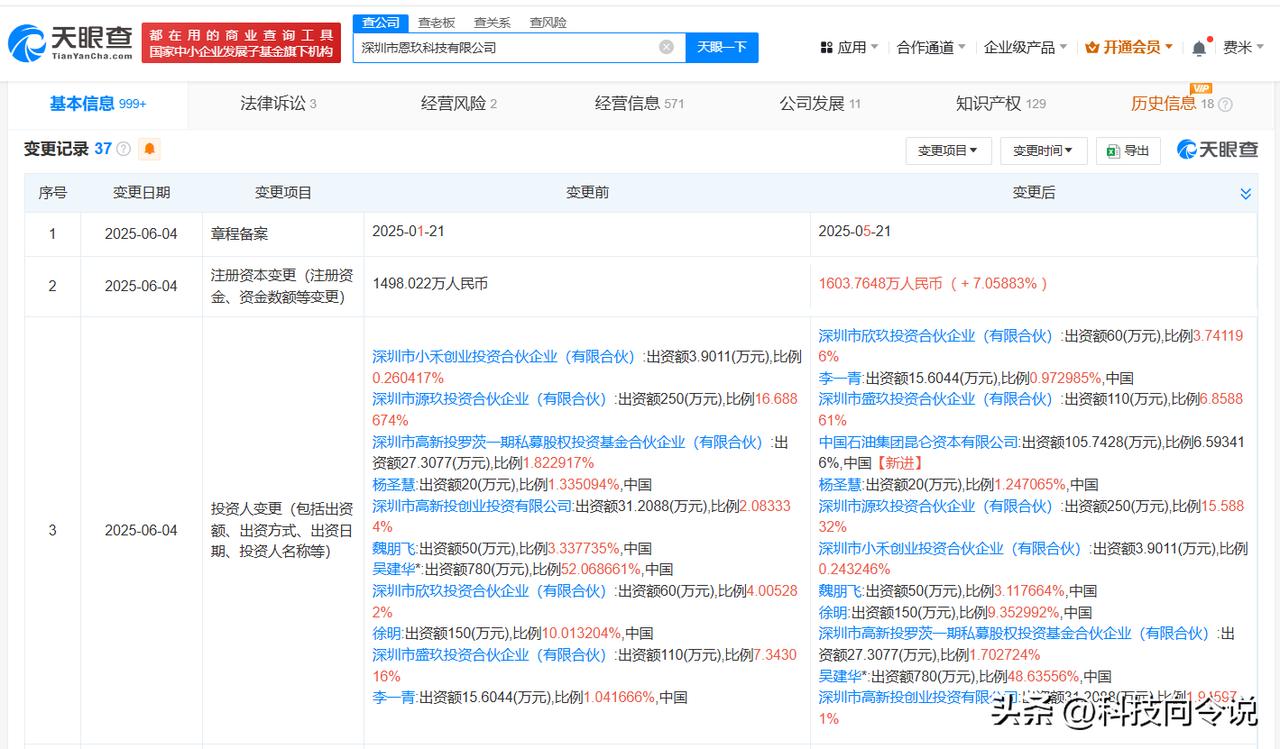
Task: Click the 变更日期 column header
Action: pyautogui.click(x=141, y=193)
